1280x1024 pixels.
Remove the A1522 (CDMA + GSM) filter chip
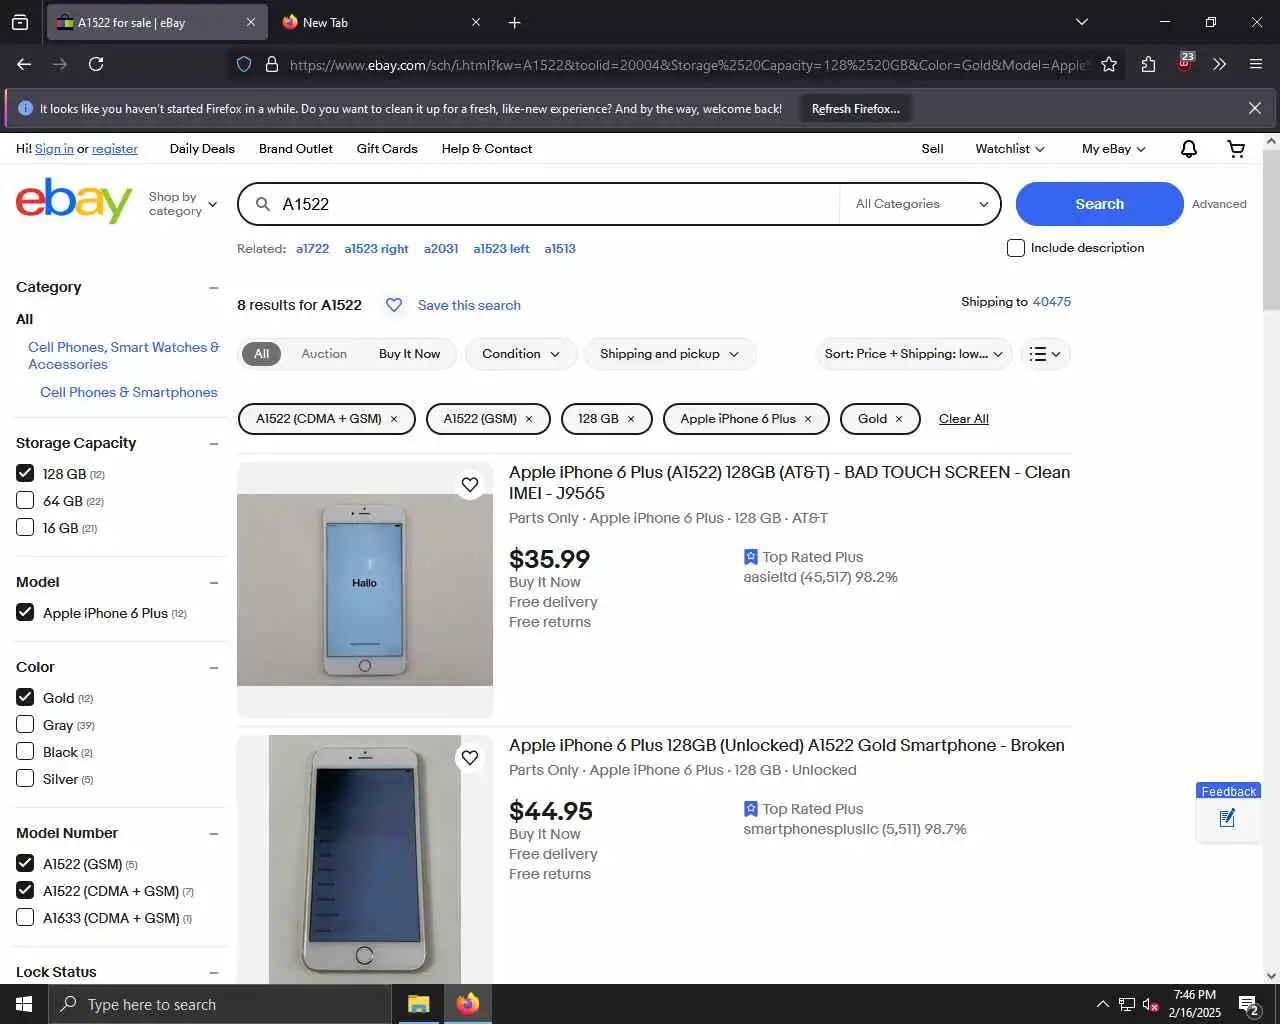pyautogui.click(x=394, y=419)
